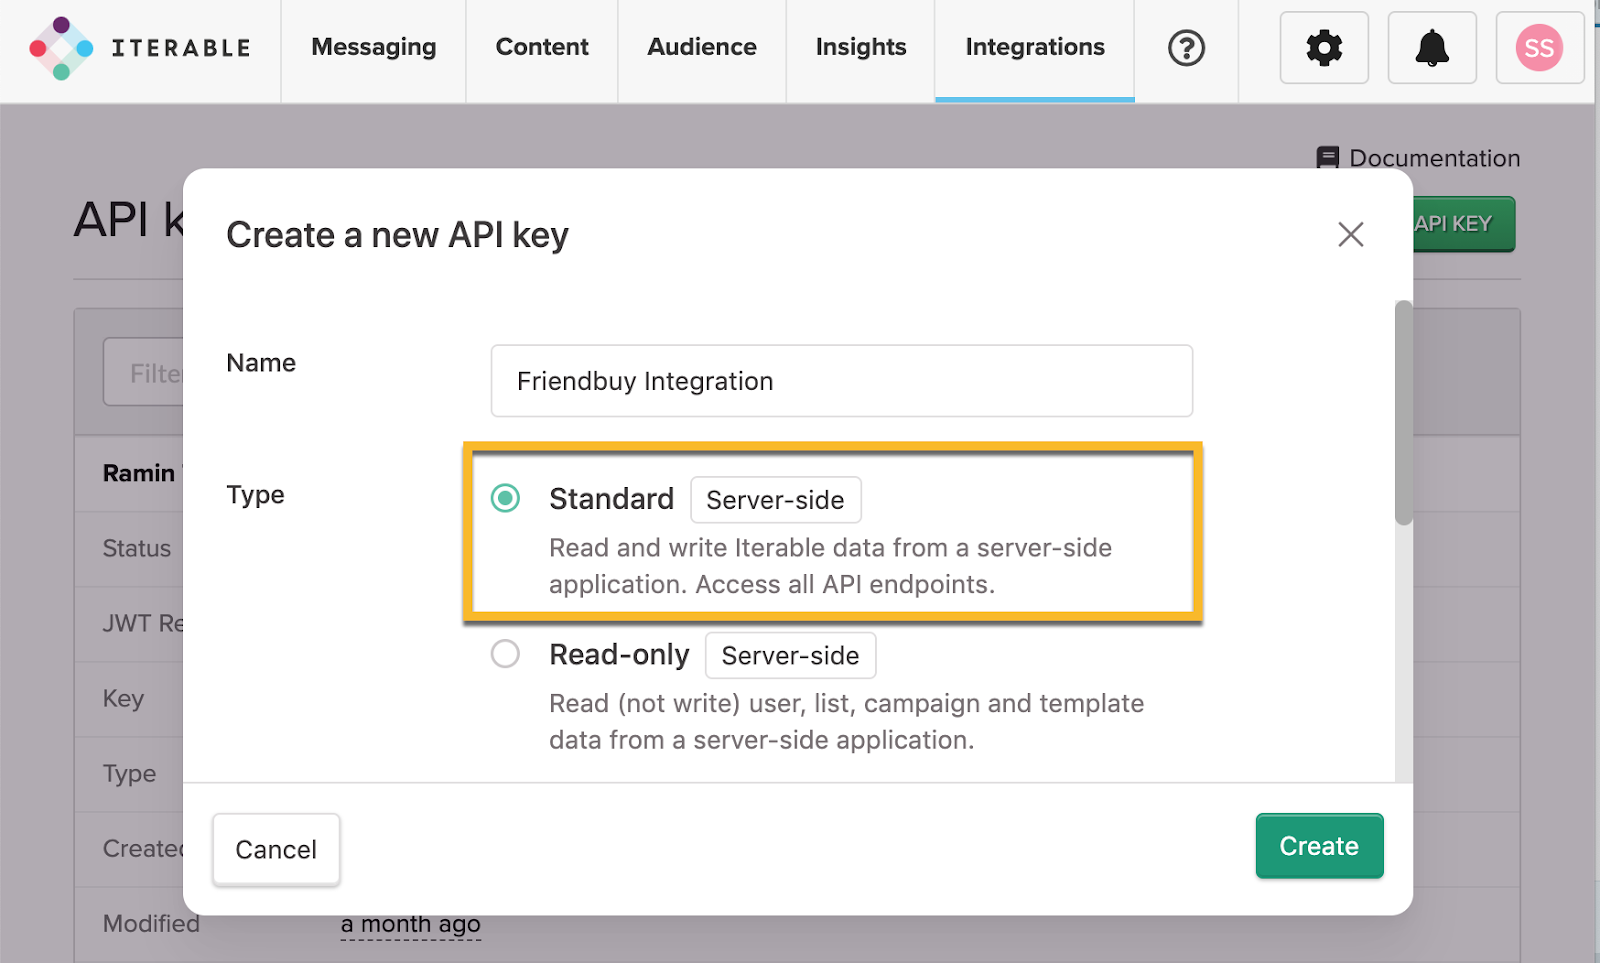Click the Cancel button

click(x=276, y=850)
